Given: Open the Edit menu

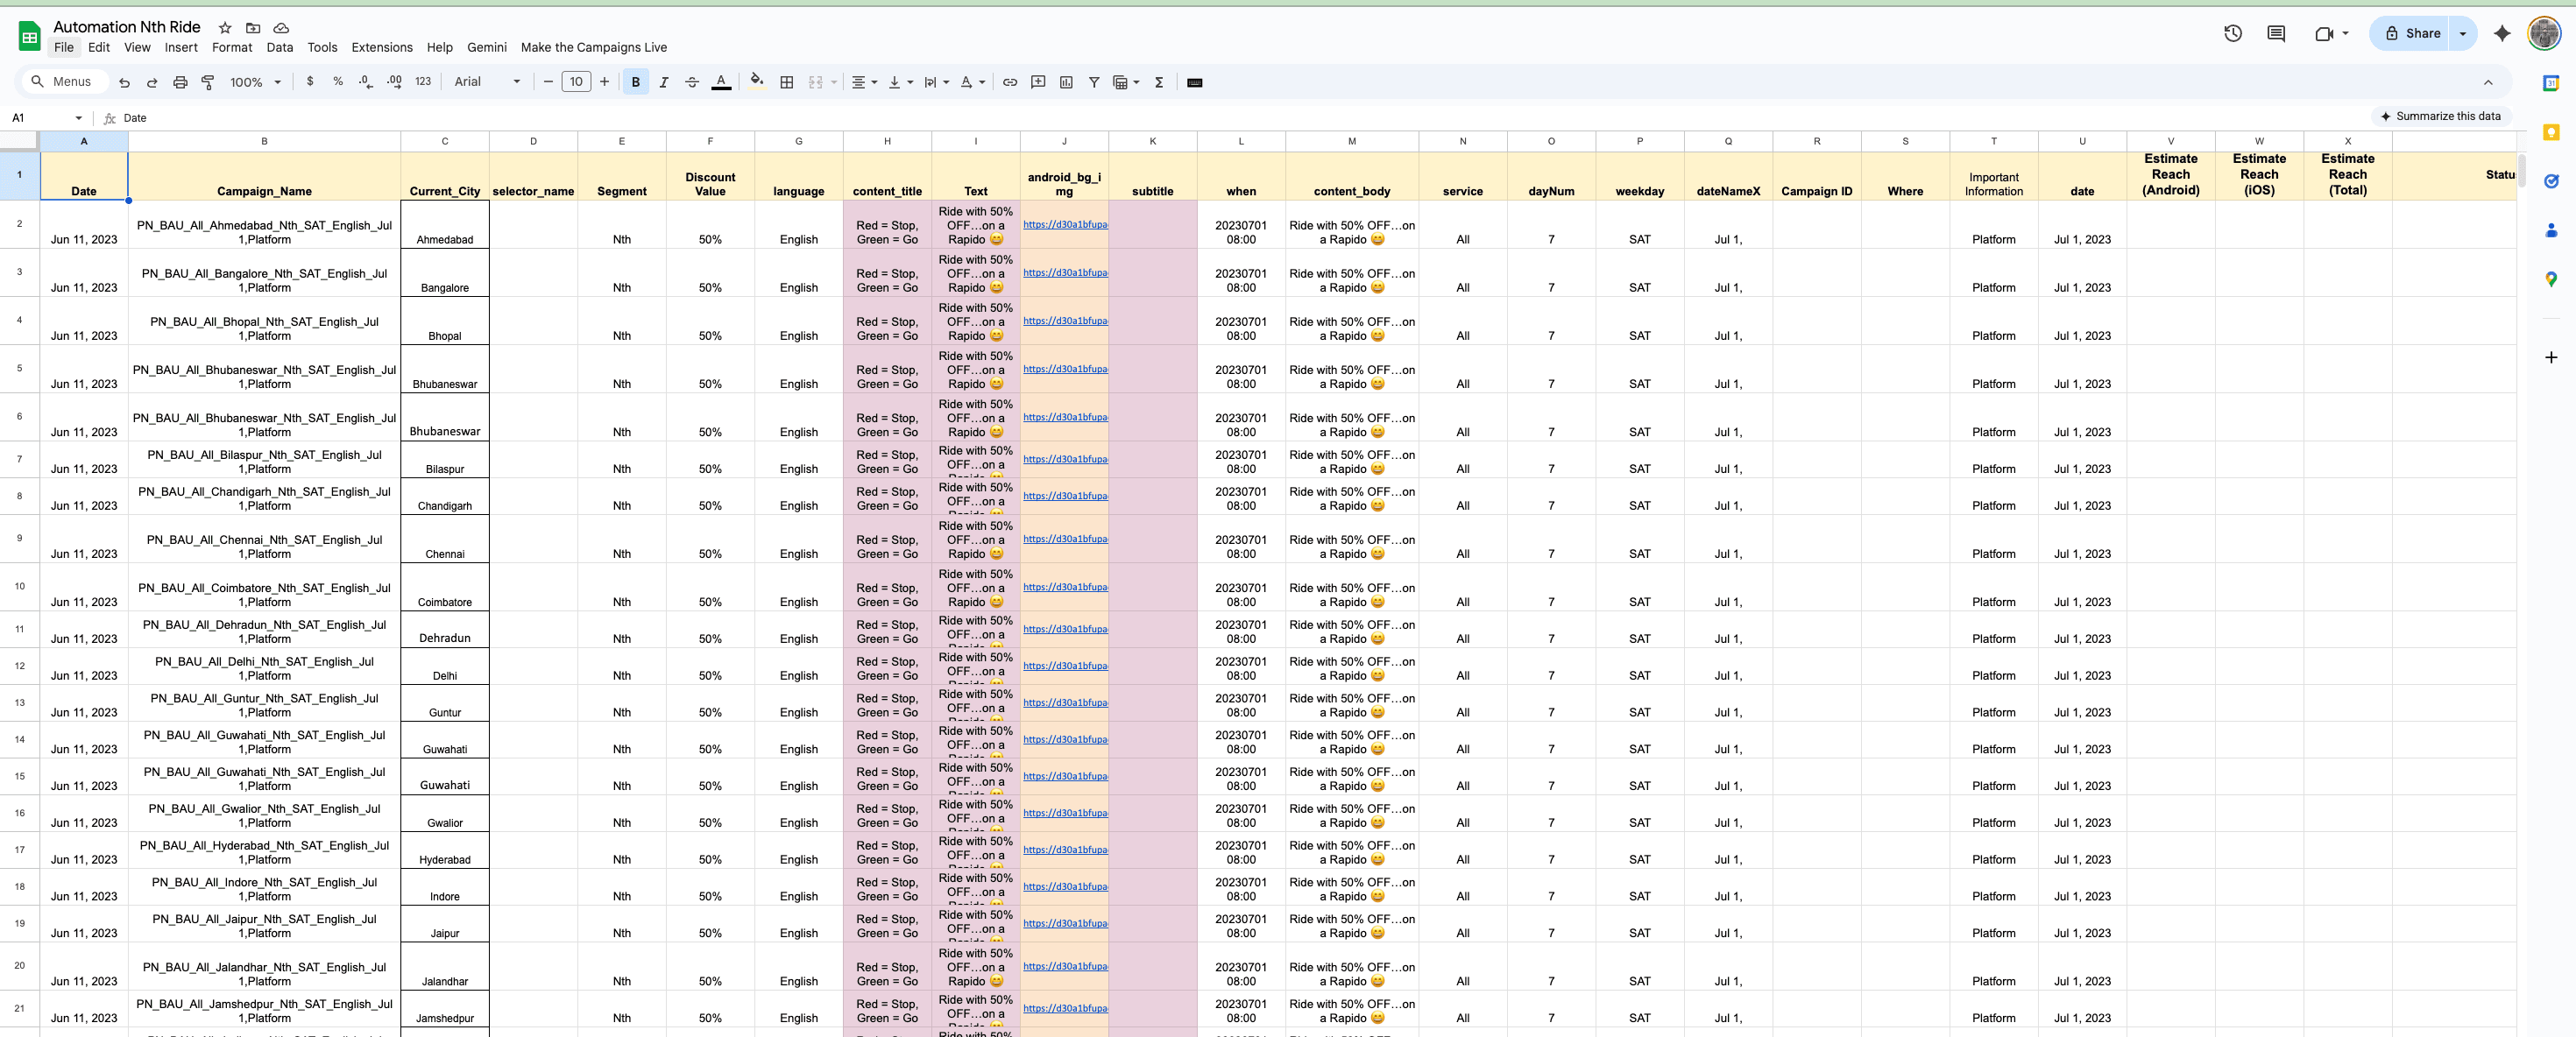Looking at the screenshot, I should coord(99,47).
